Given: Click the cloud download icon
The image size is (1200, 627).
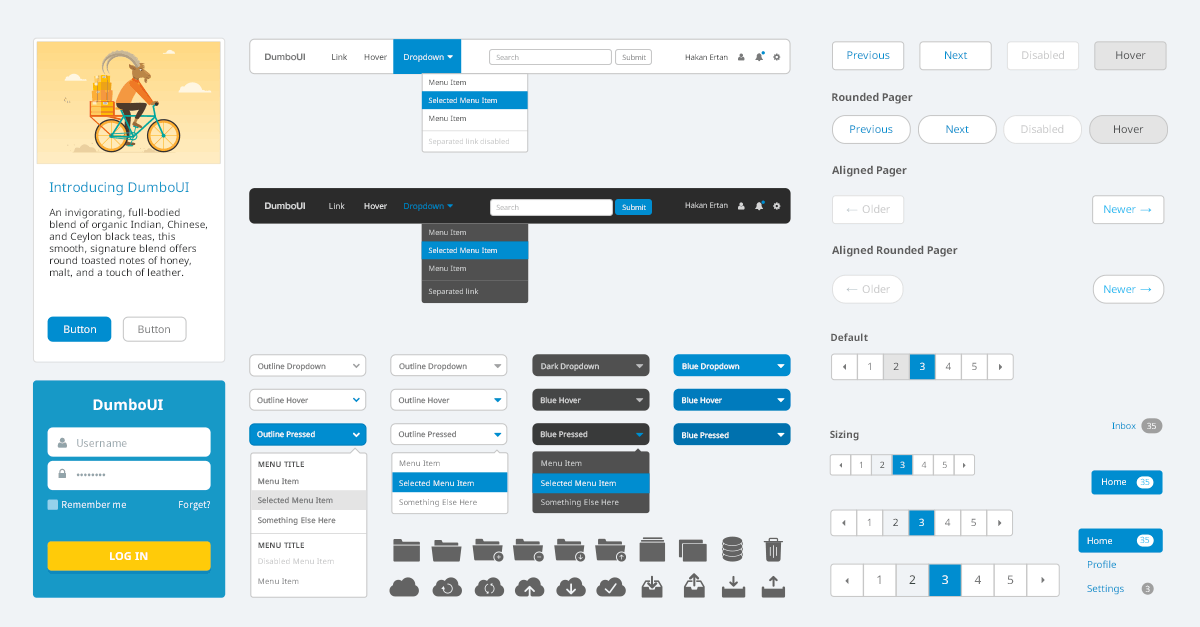Looking at the screenshot, I should point(570,587).
